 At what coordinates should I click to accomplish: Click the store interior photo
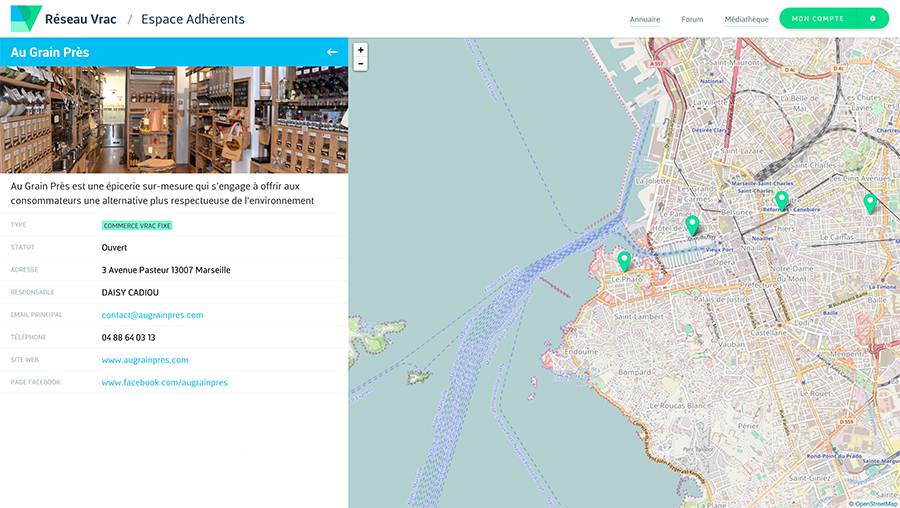(174, 119)
